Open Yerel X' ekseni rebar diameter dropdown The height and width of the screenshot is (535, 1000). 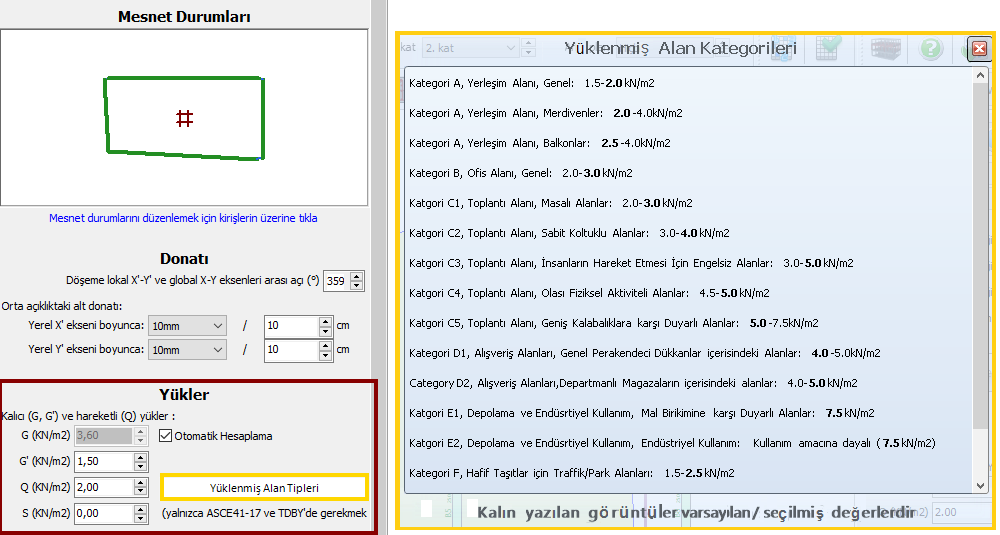[187, 326]
